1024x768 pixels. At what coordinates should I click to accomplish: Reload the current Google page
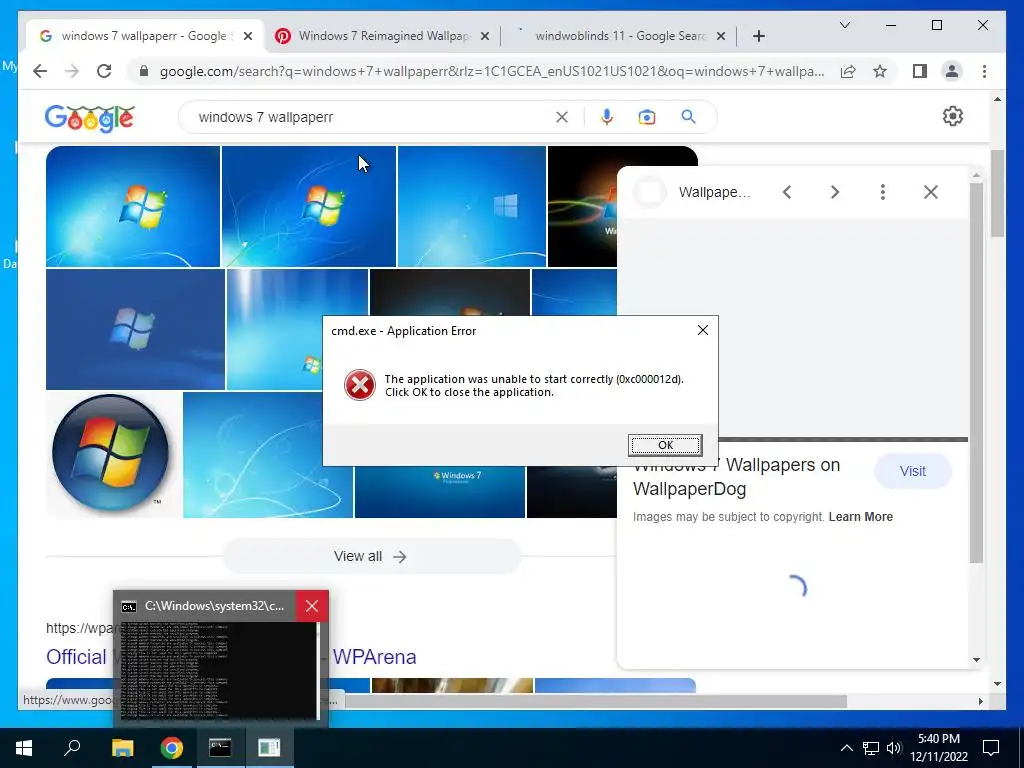click(104, 71)
